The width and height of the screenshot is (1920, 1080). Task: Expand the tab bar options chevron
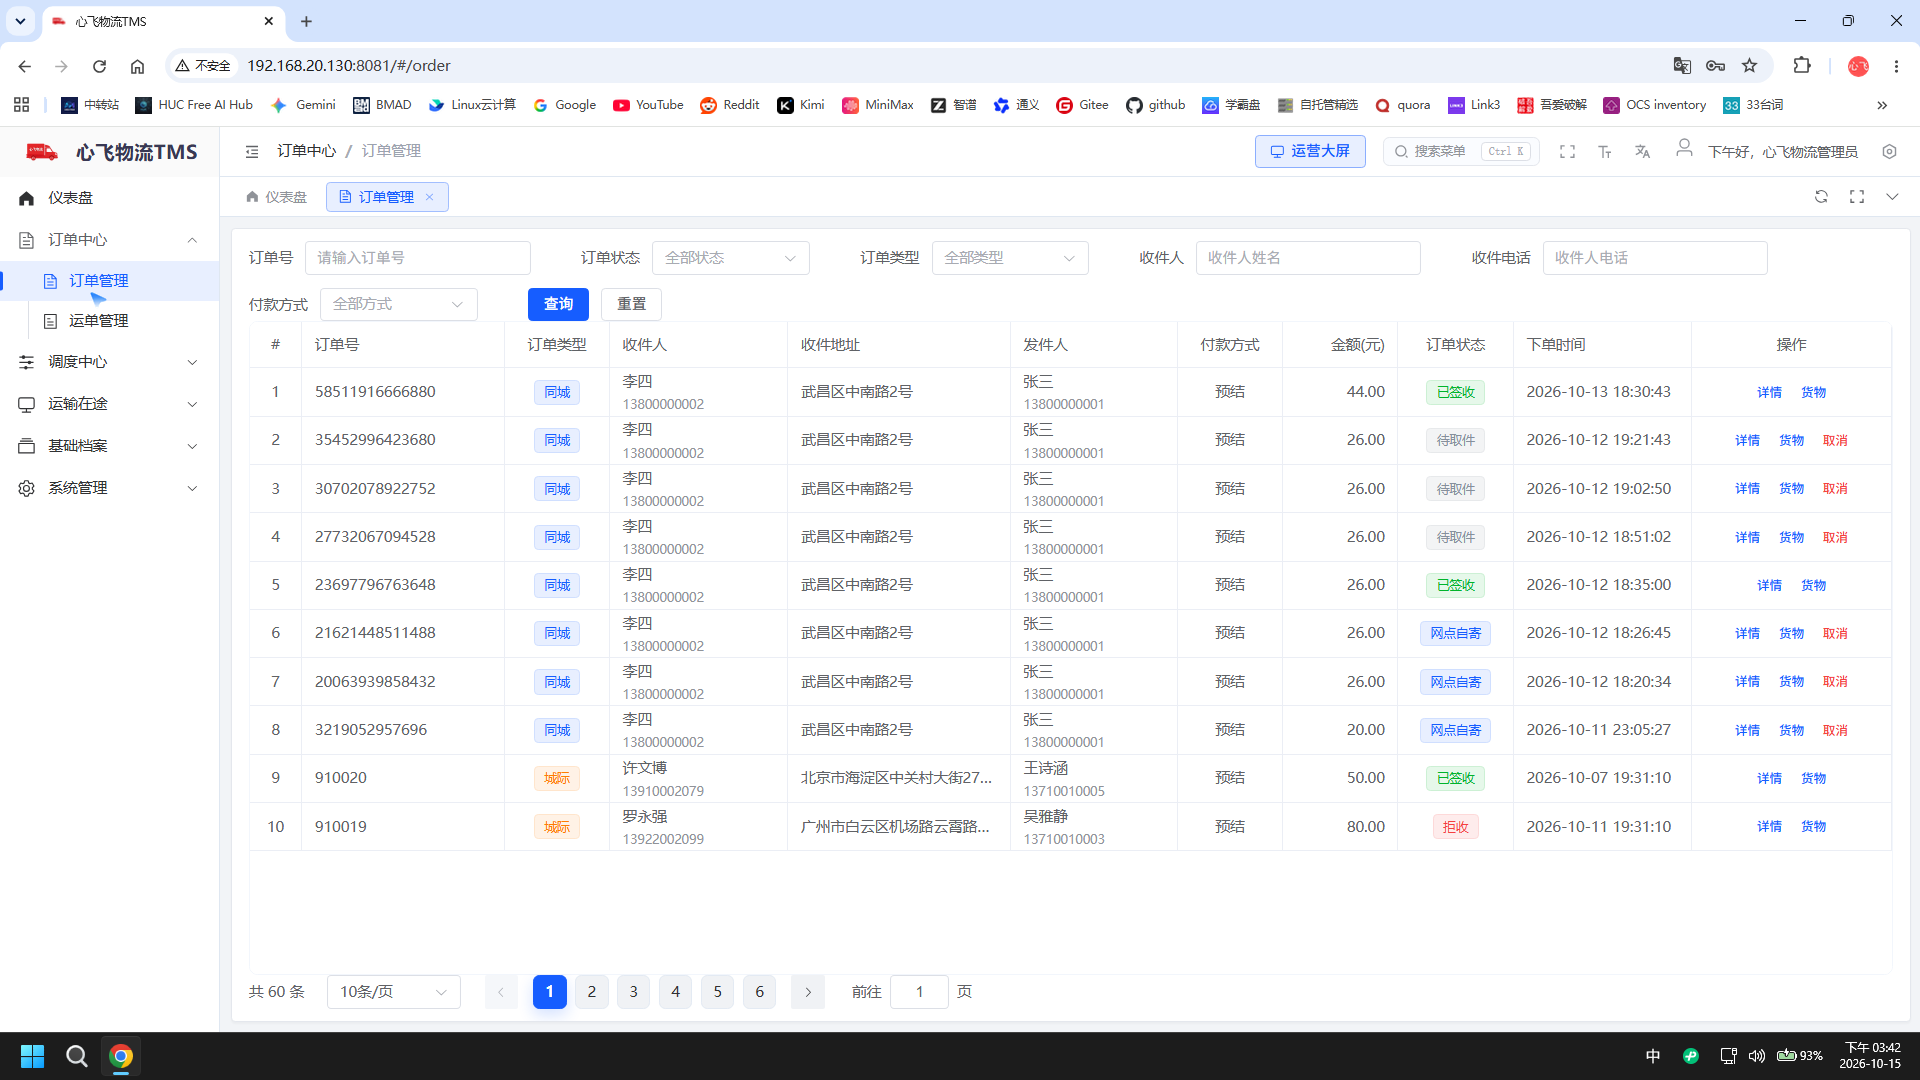point(1892,197)
